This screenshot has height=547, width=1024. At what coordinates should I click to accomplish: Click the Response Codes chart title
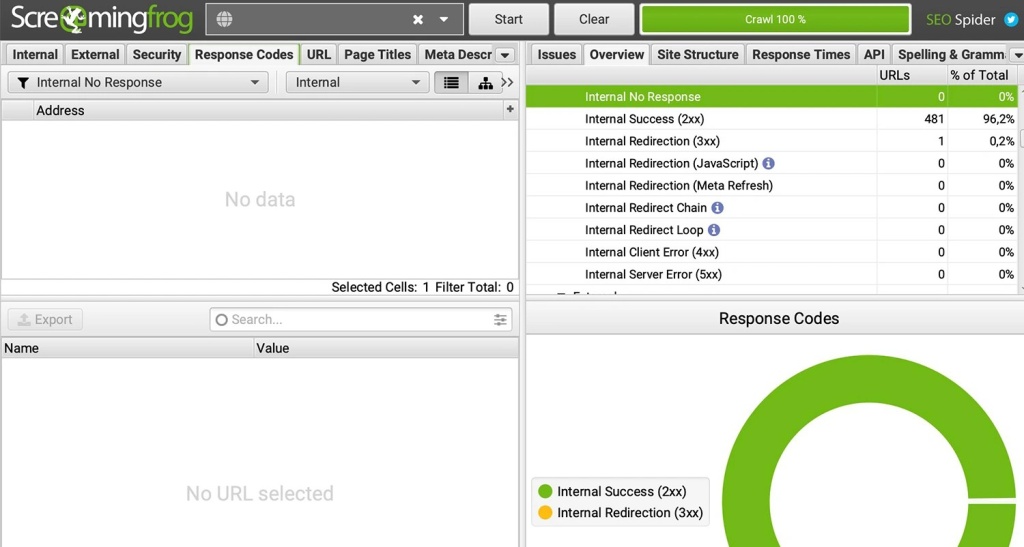tap(778, 319)
